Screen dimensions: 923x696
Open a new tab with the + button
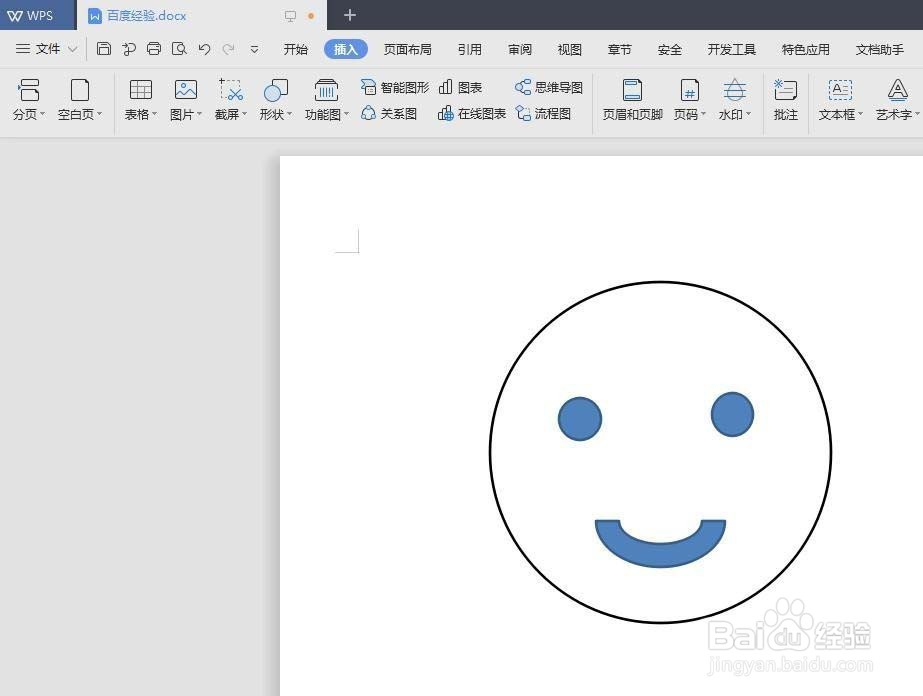coord(349,15)
